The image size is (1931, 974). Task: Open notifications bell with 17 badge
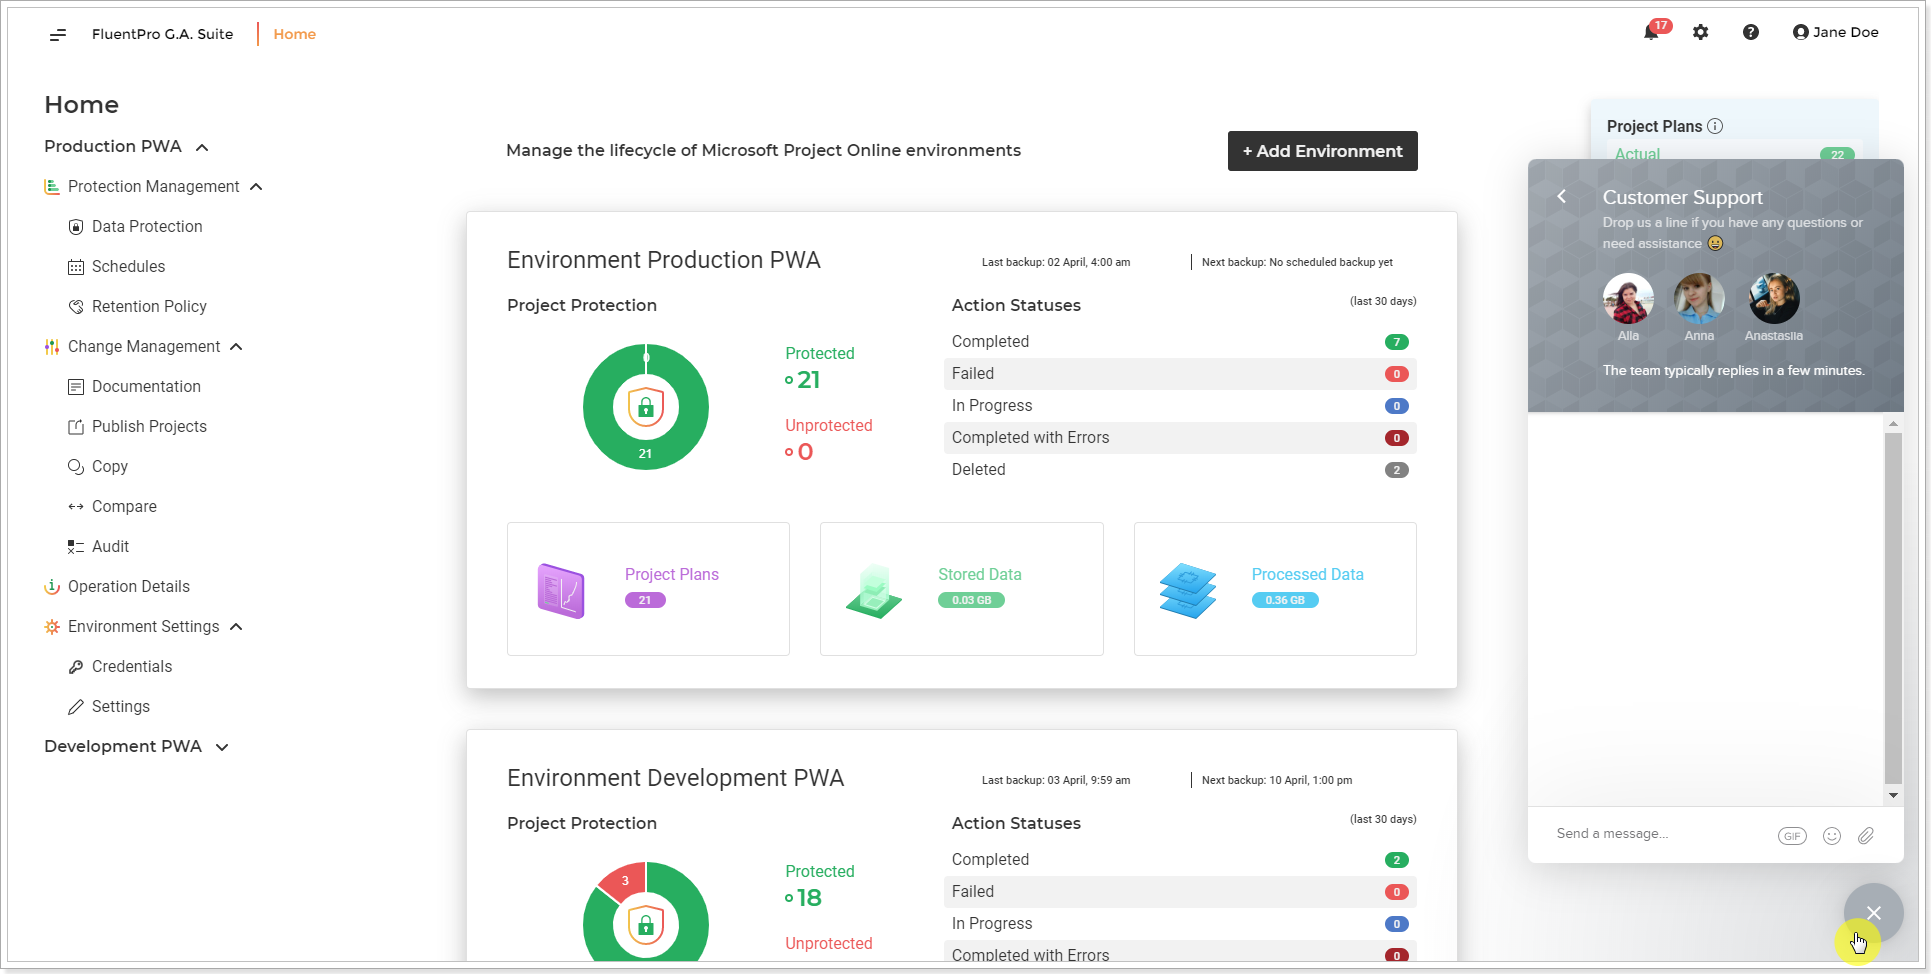coord(1654,31)
